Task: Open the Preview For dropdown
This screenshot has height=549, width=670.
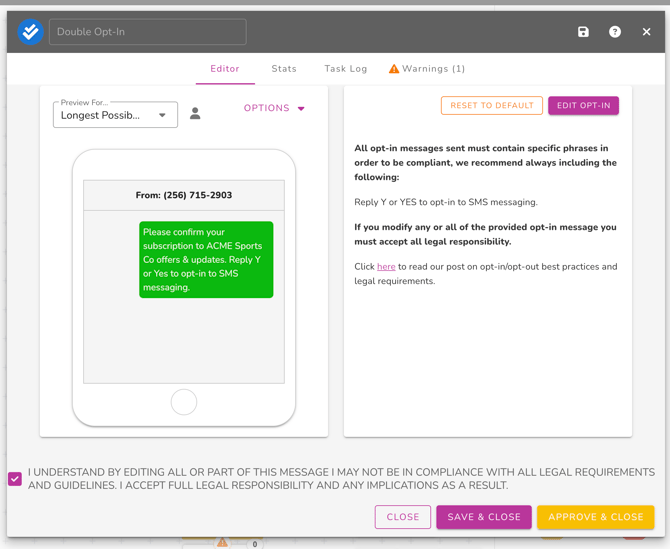Action: [115, 115]
